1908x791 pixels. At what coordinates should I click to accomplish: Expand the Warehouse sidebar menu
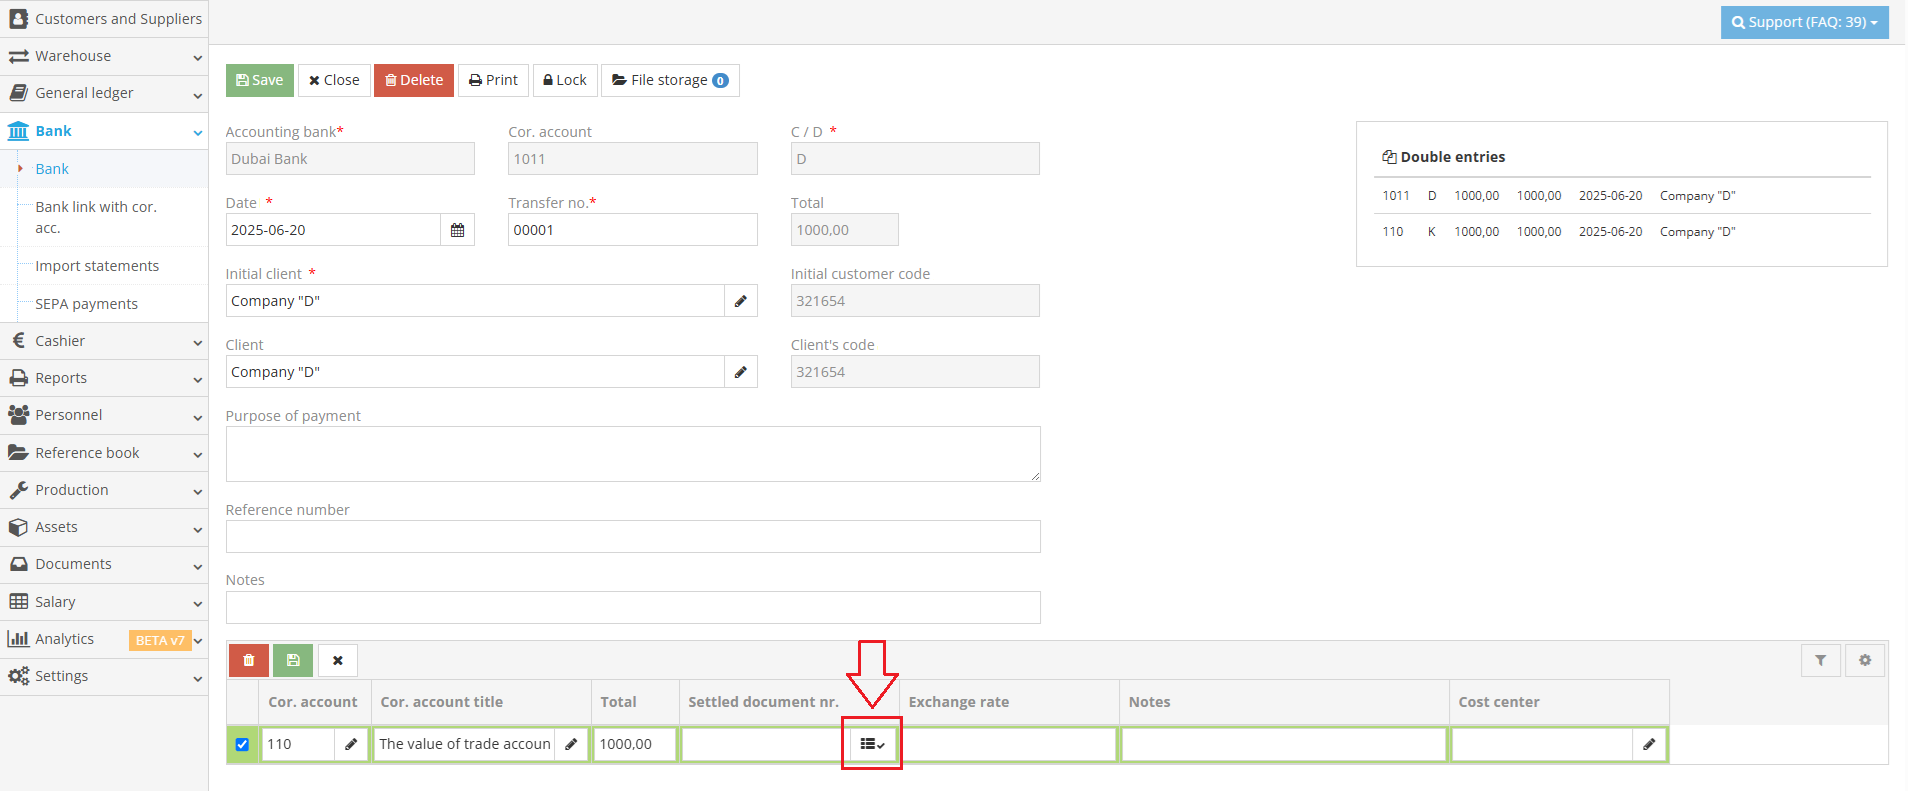point(104,56)
